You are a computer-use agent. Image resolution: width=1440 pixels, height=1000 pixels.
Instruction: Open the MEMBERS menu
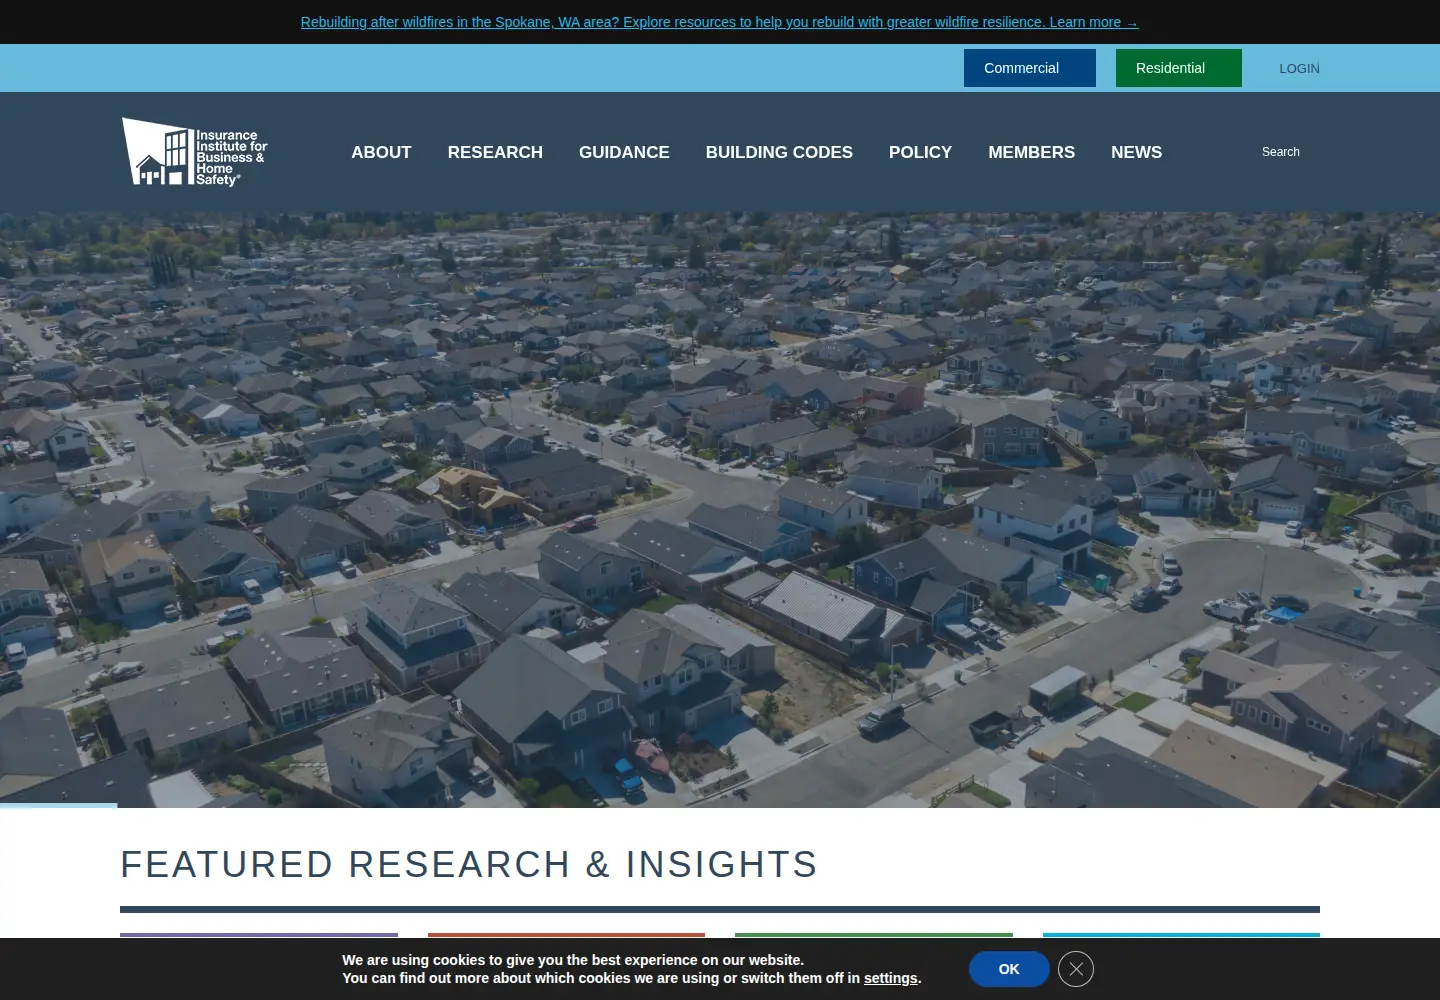click(x=1031, y=152)
